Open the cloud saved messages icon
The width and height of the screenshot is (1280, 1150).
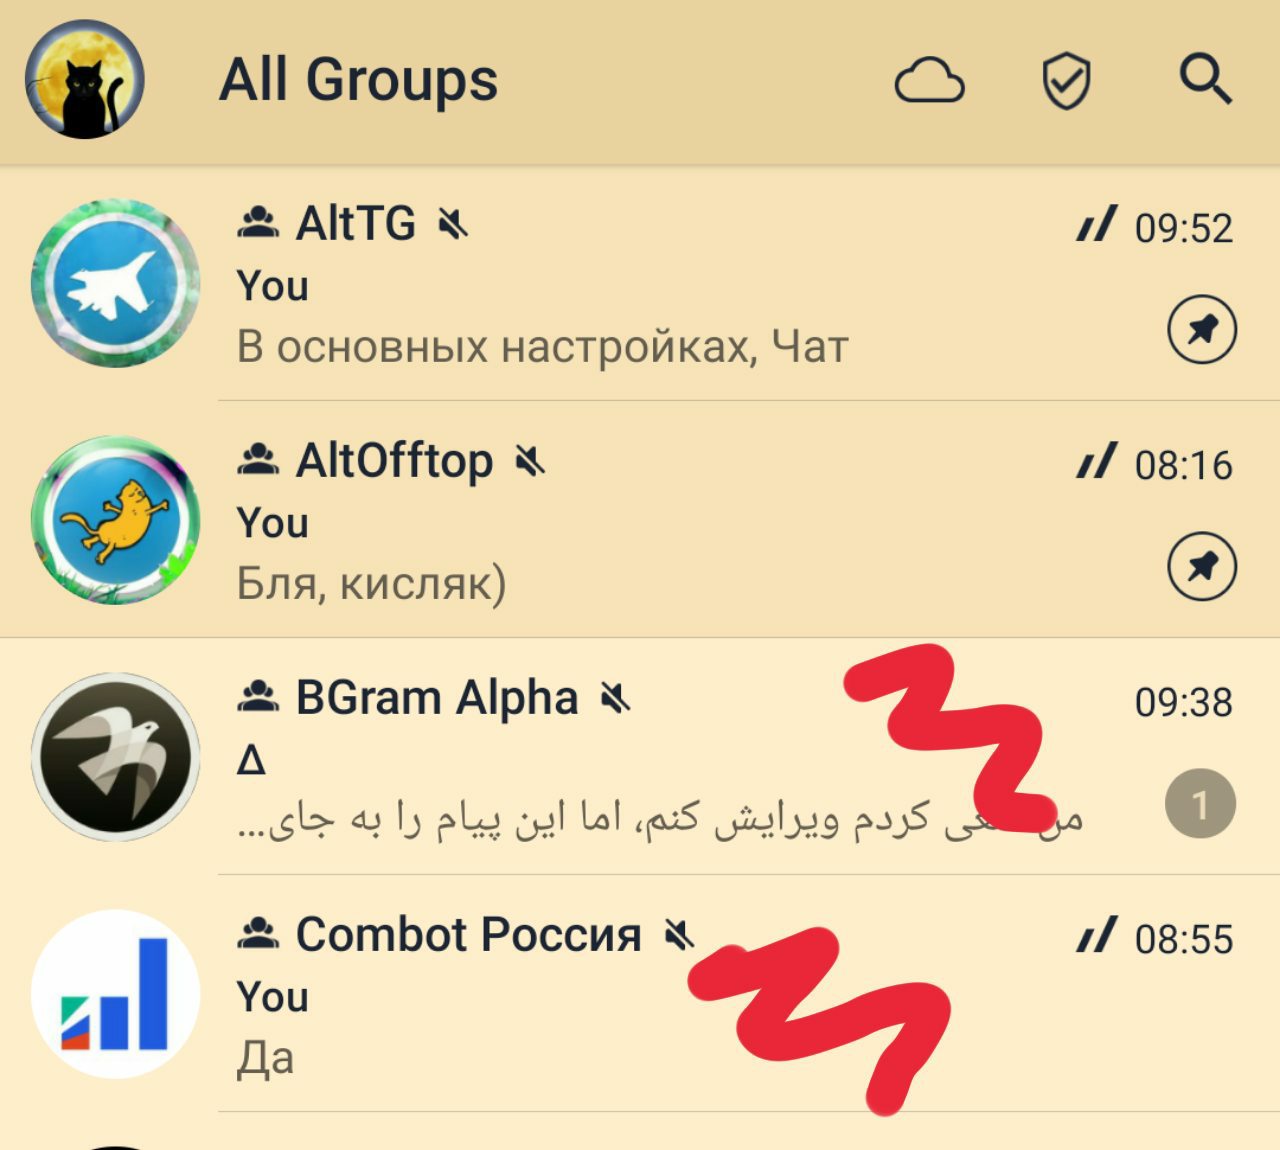[x=929, y=81]
